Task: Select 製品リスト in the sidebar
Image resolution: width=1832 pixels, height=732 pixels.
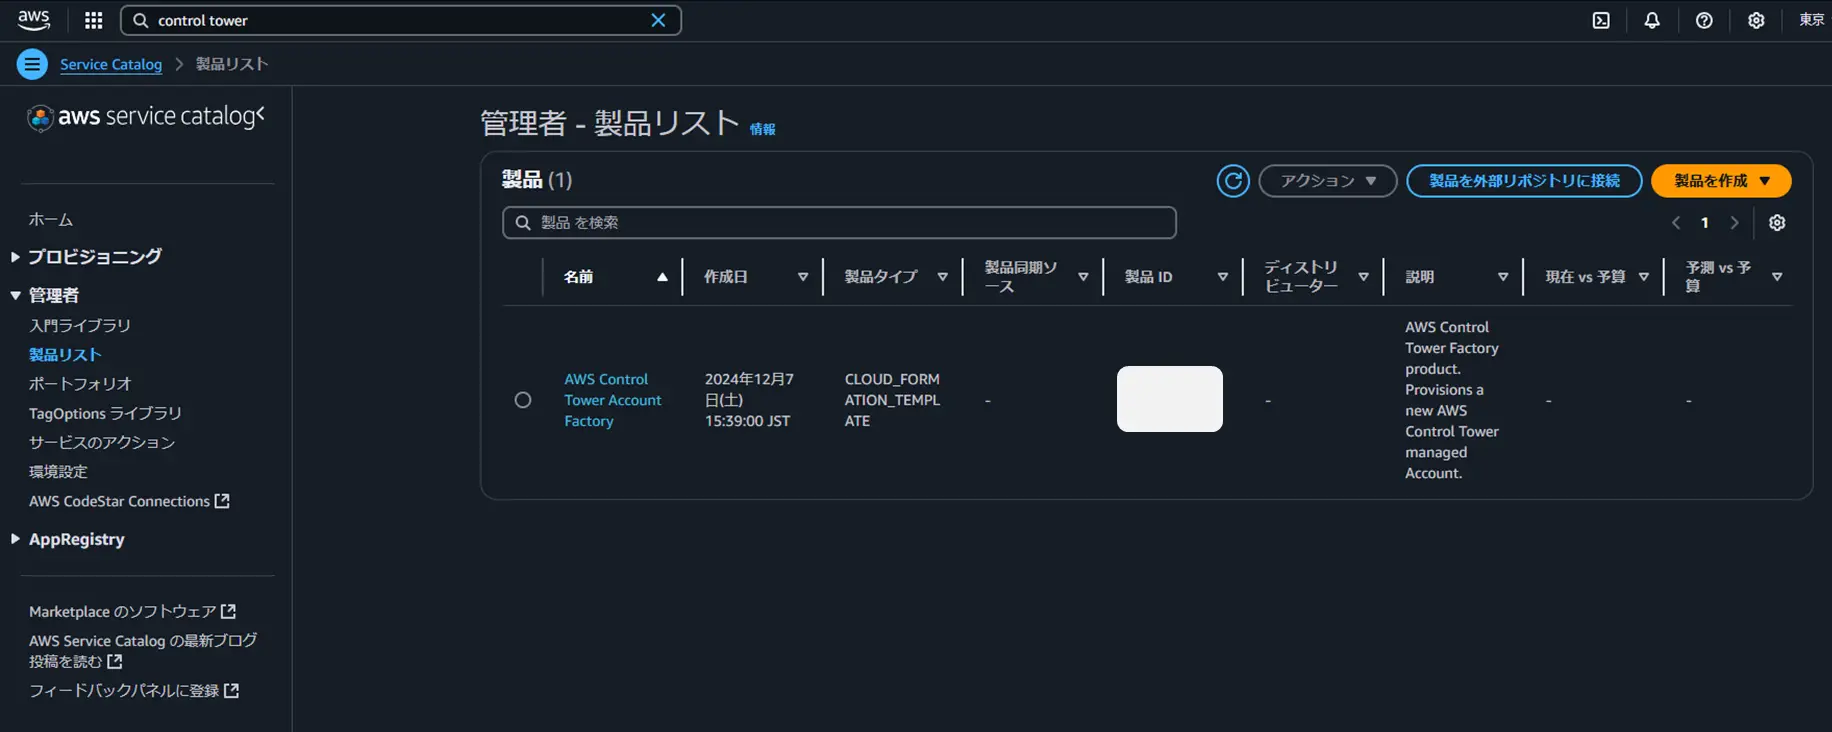Action: click(x=65, y=354)
